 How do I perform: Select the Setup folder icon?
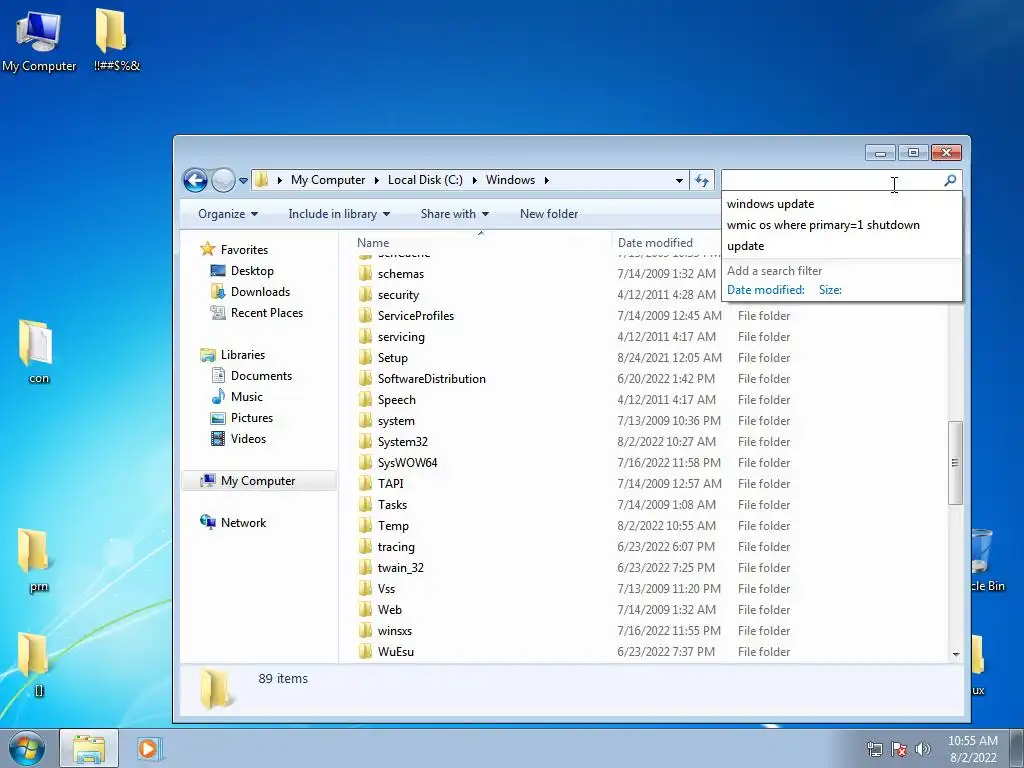(366, 358)
